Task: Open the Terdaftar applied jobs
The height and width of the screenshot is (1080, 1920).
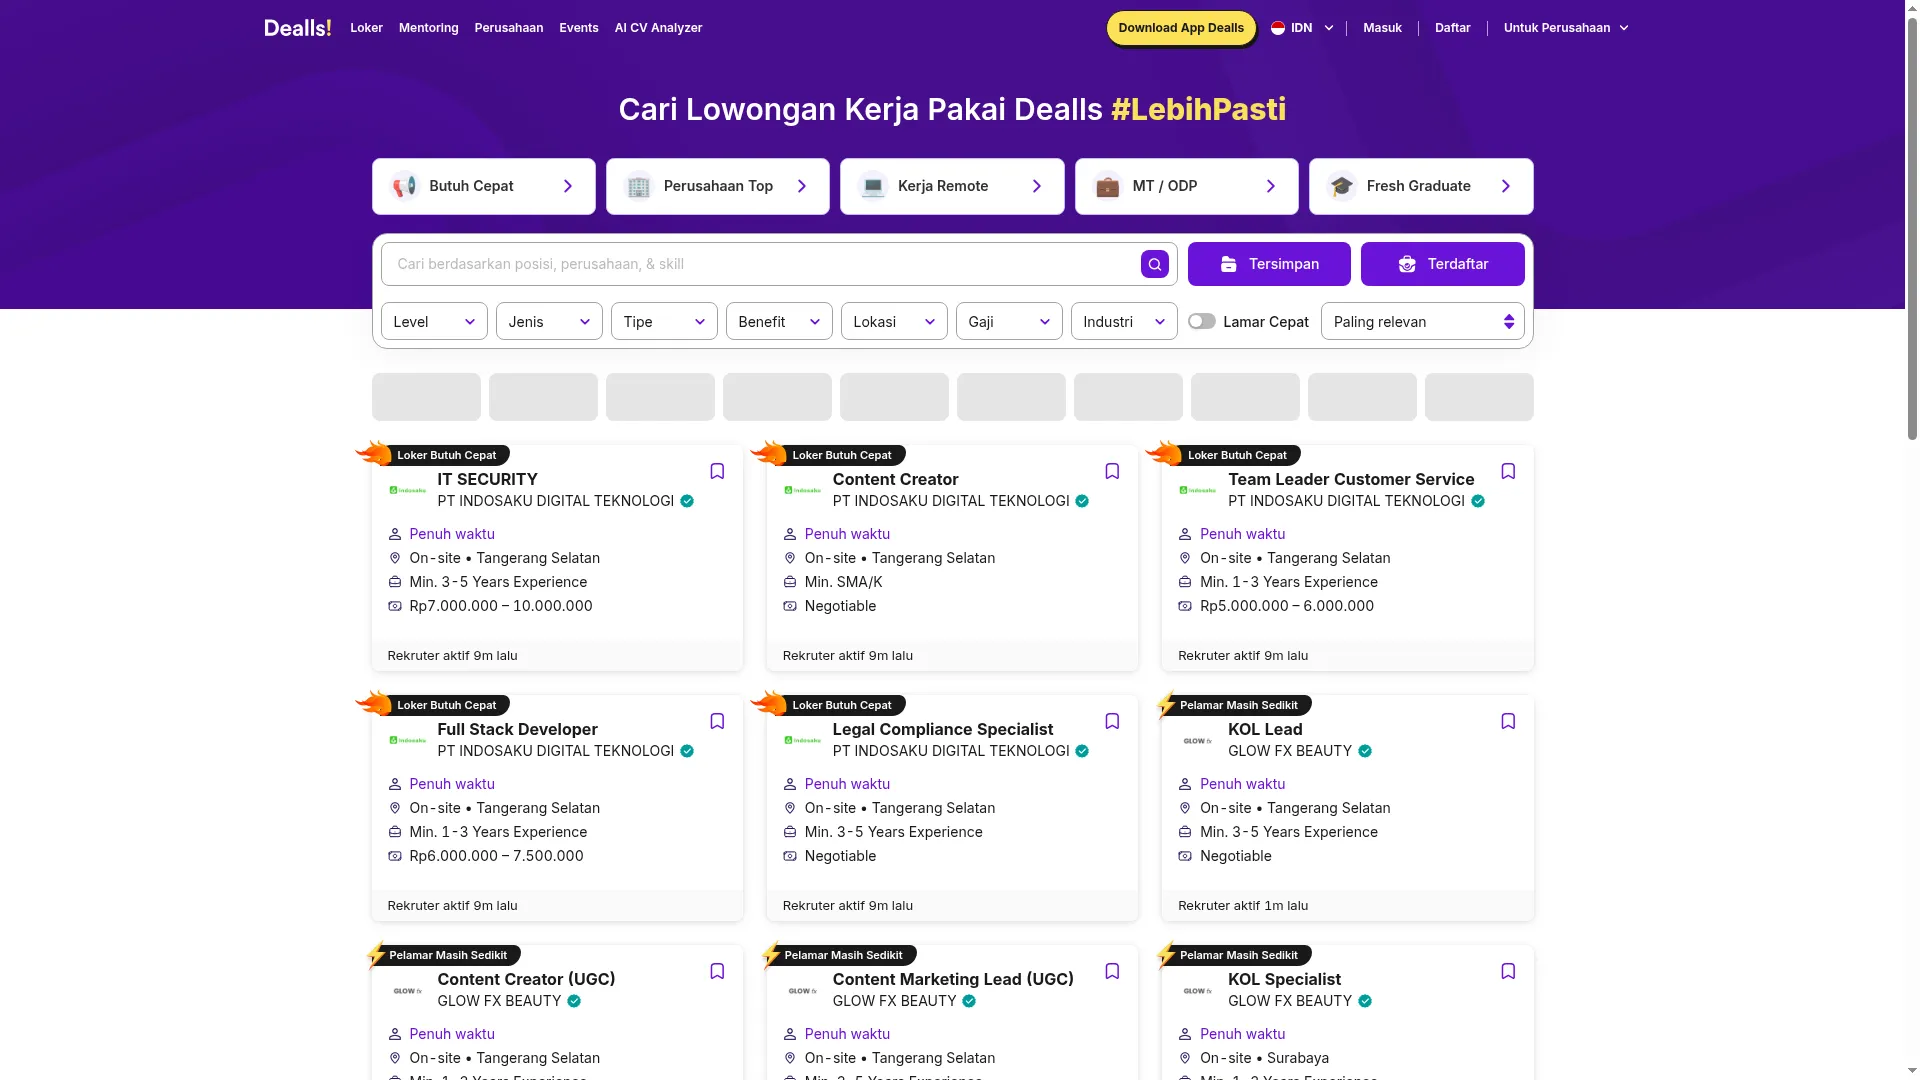Action: point(1442,264)
